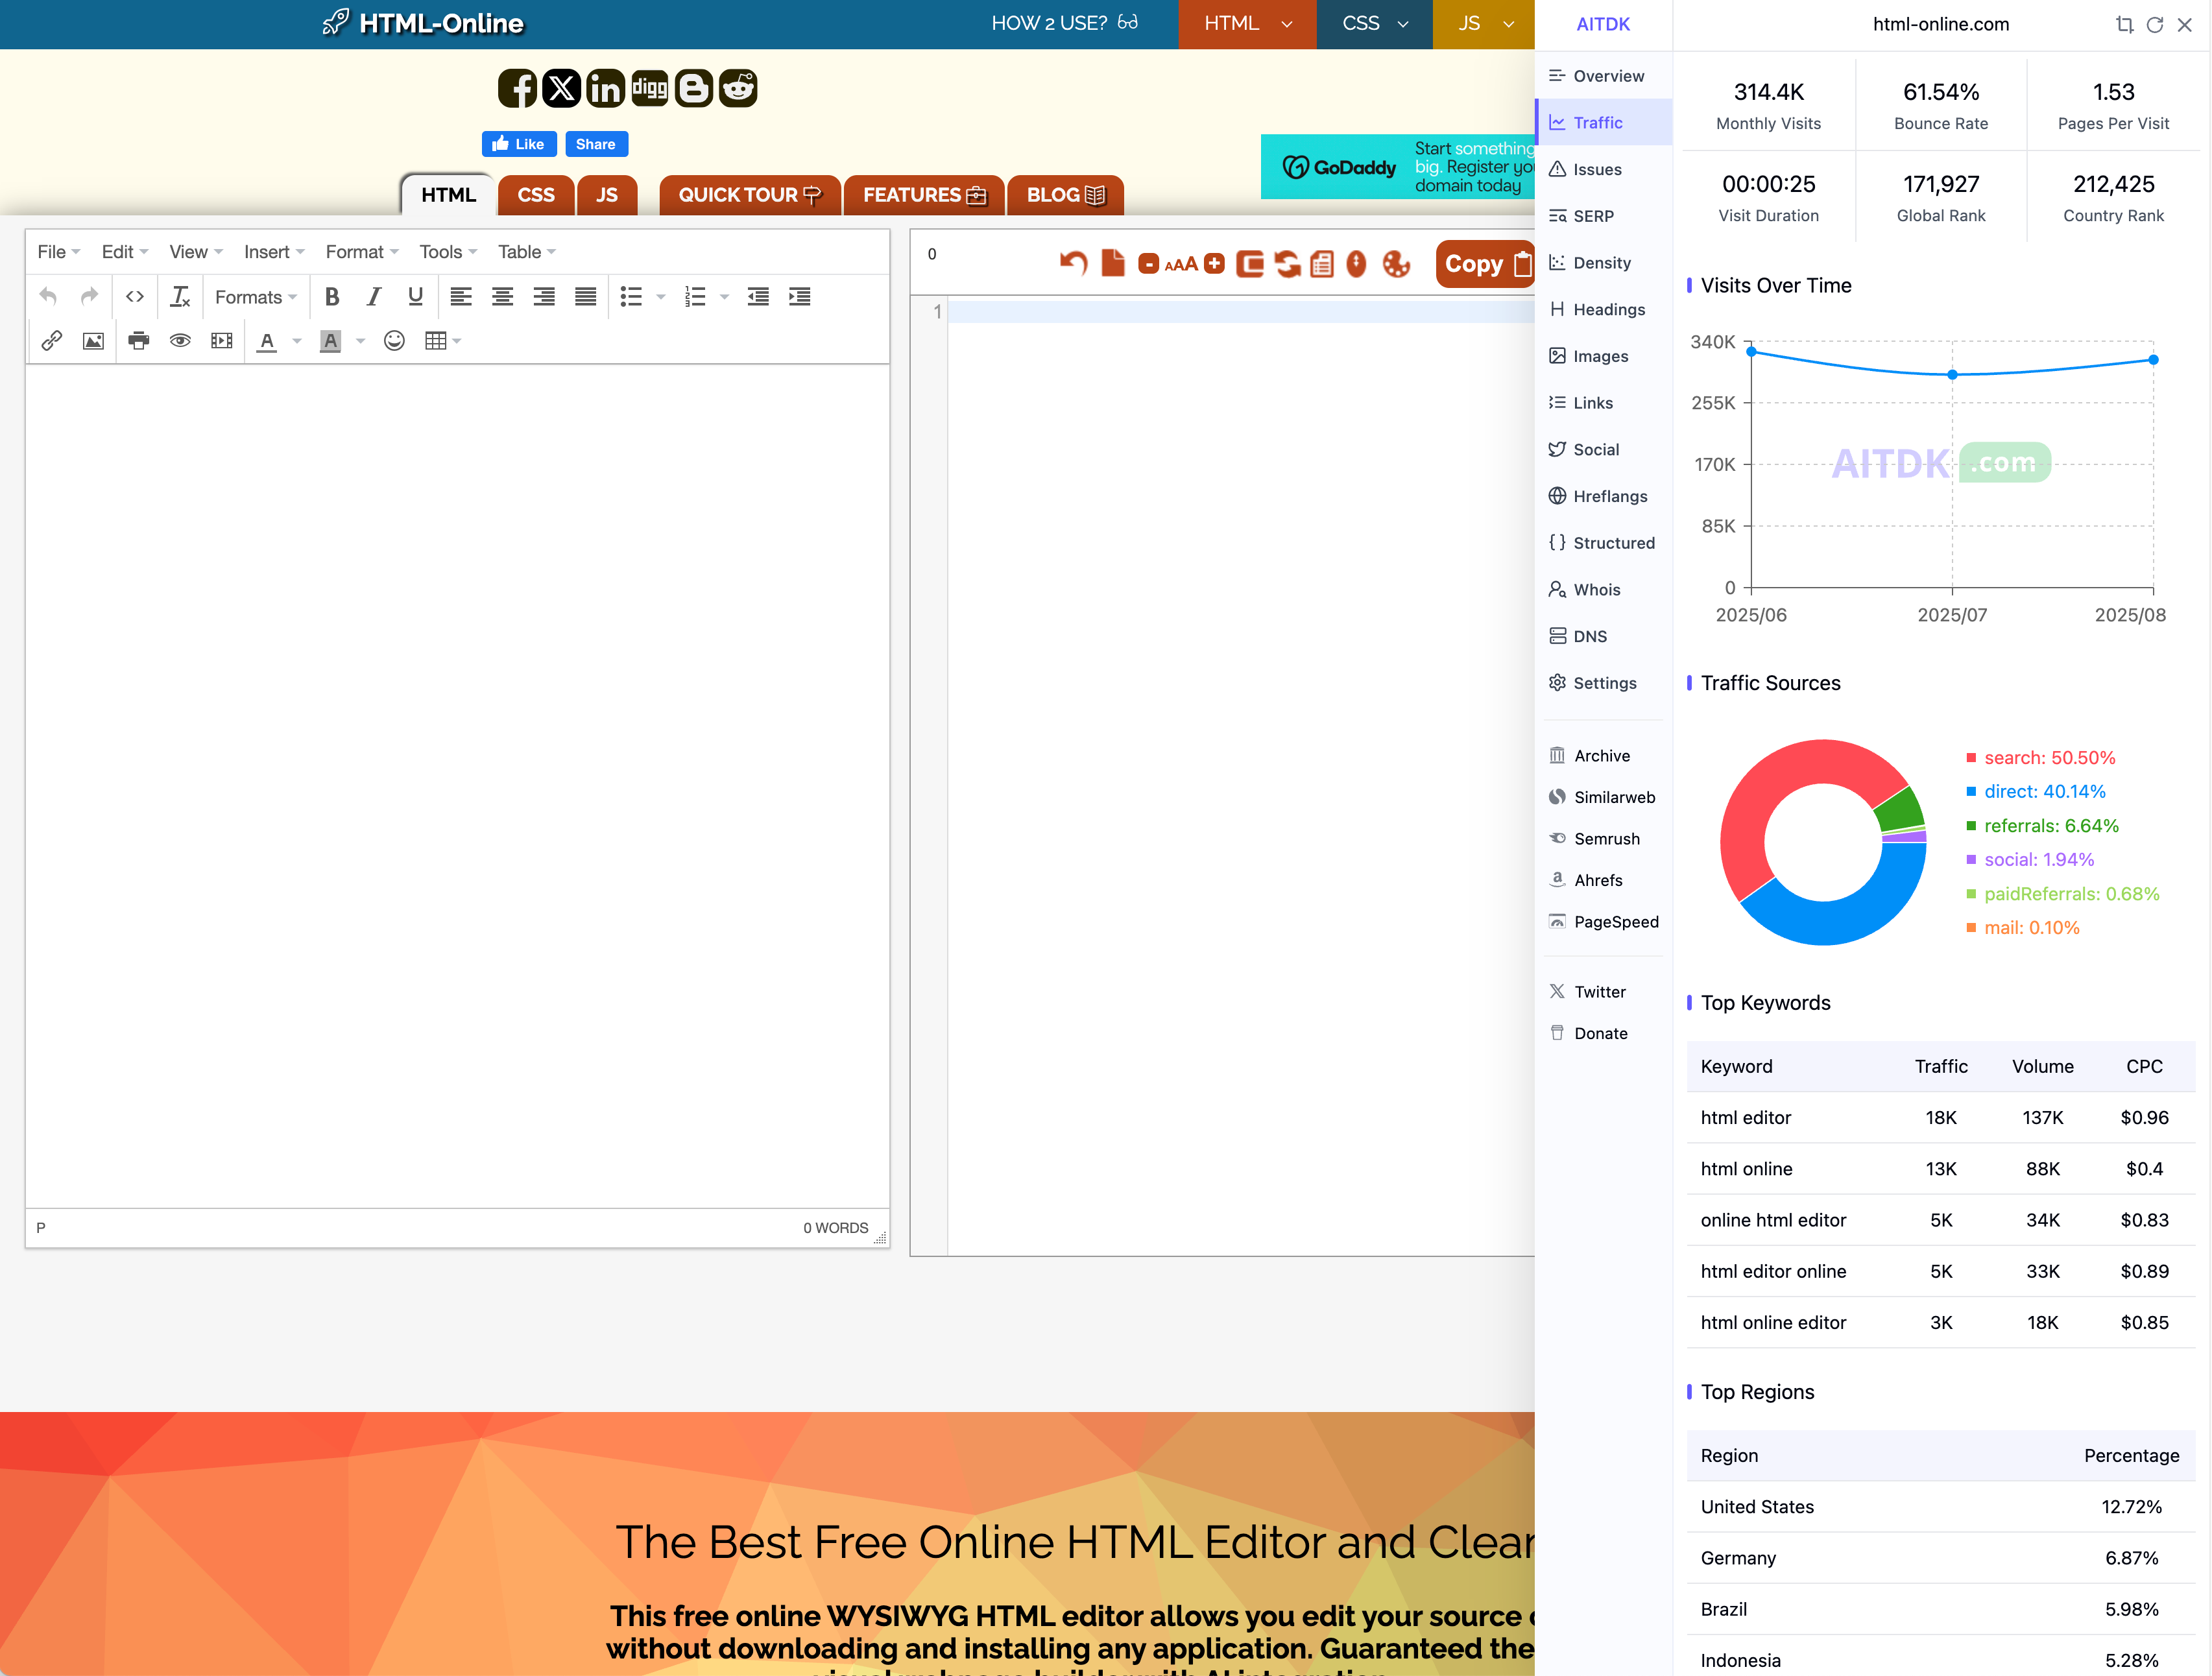This screenshot has height=1676, width=2212.
Task: Toggle justify text alignment
Action: pyautogui.click(x=585, y=297)
